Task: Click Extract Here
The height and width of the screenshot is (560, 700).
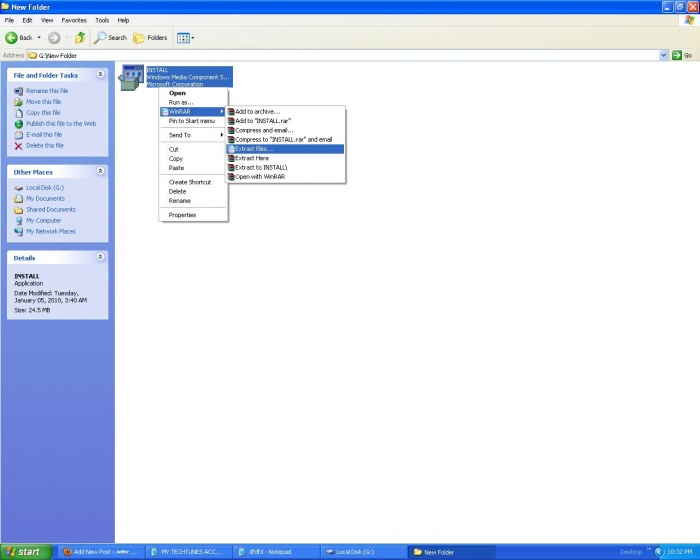Action: click(x=286, y=159)
